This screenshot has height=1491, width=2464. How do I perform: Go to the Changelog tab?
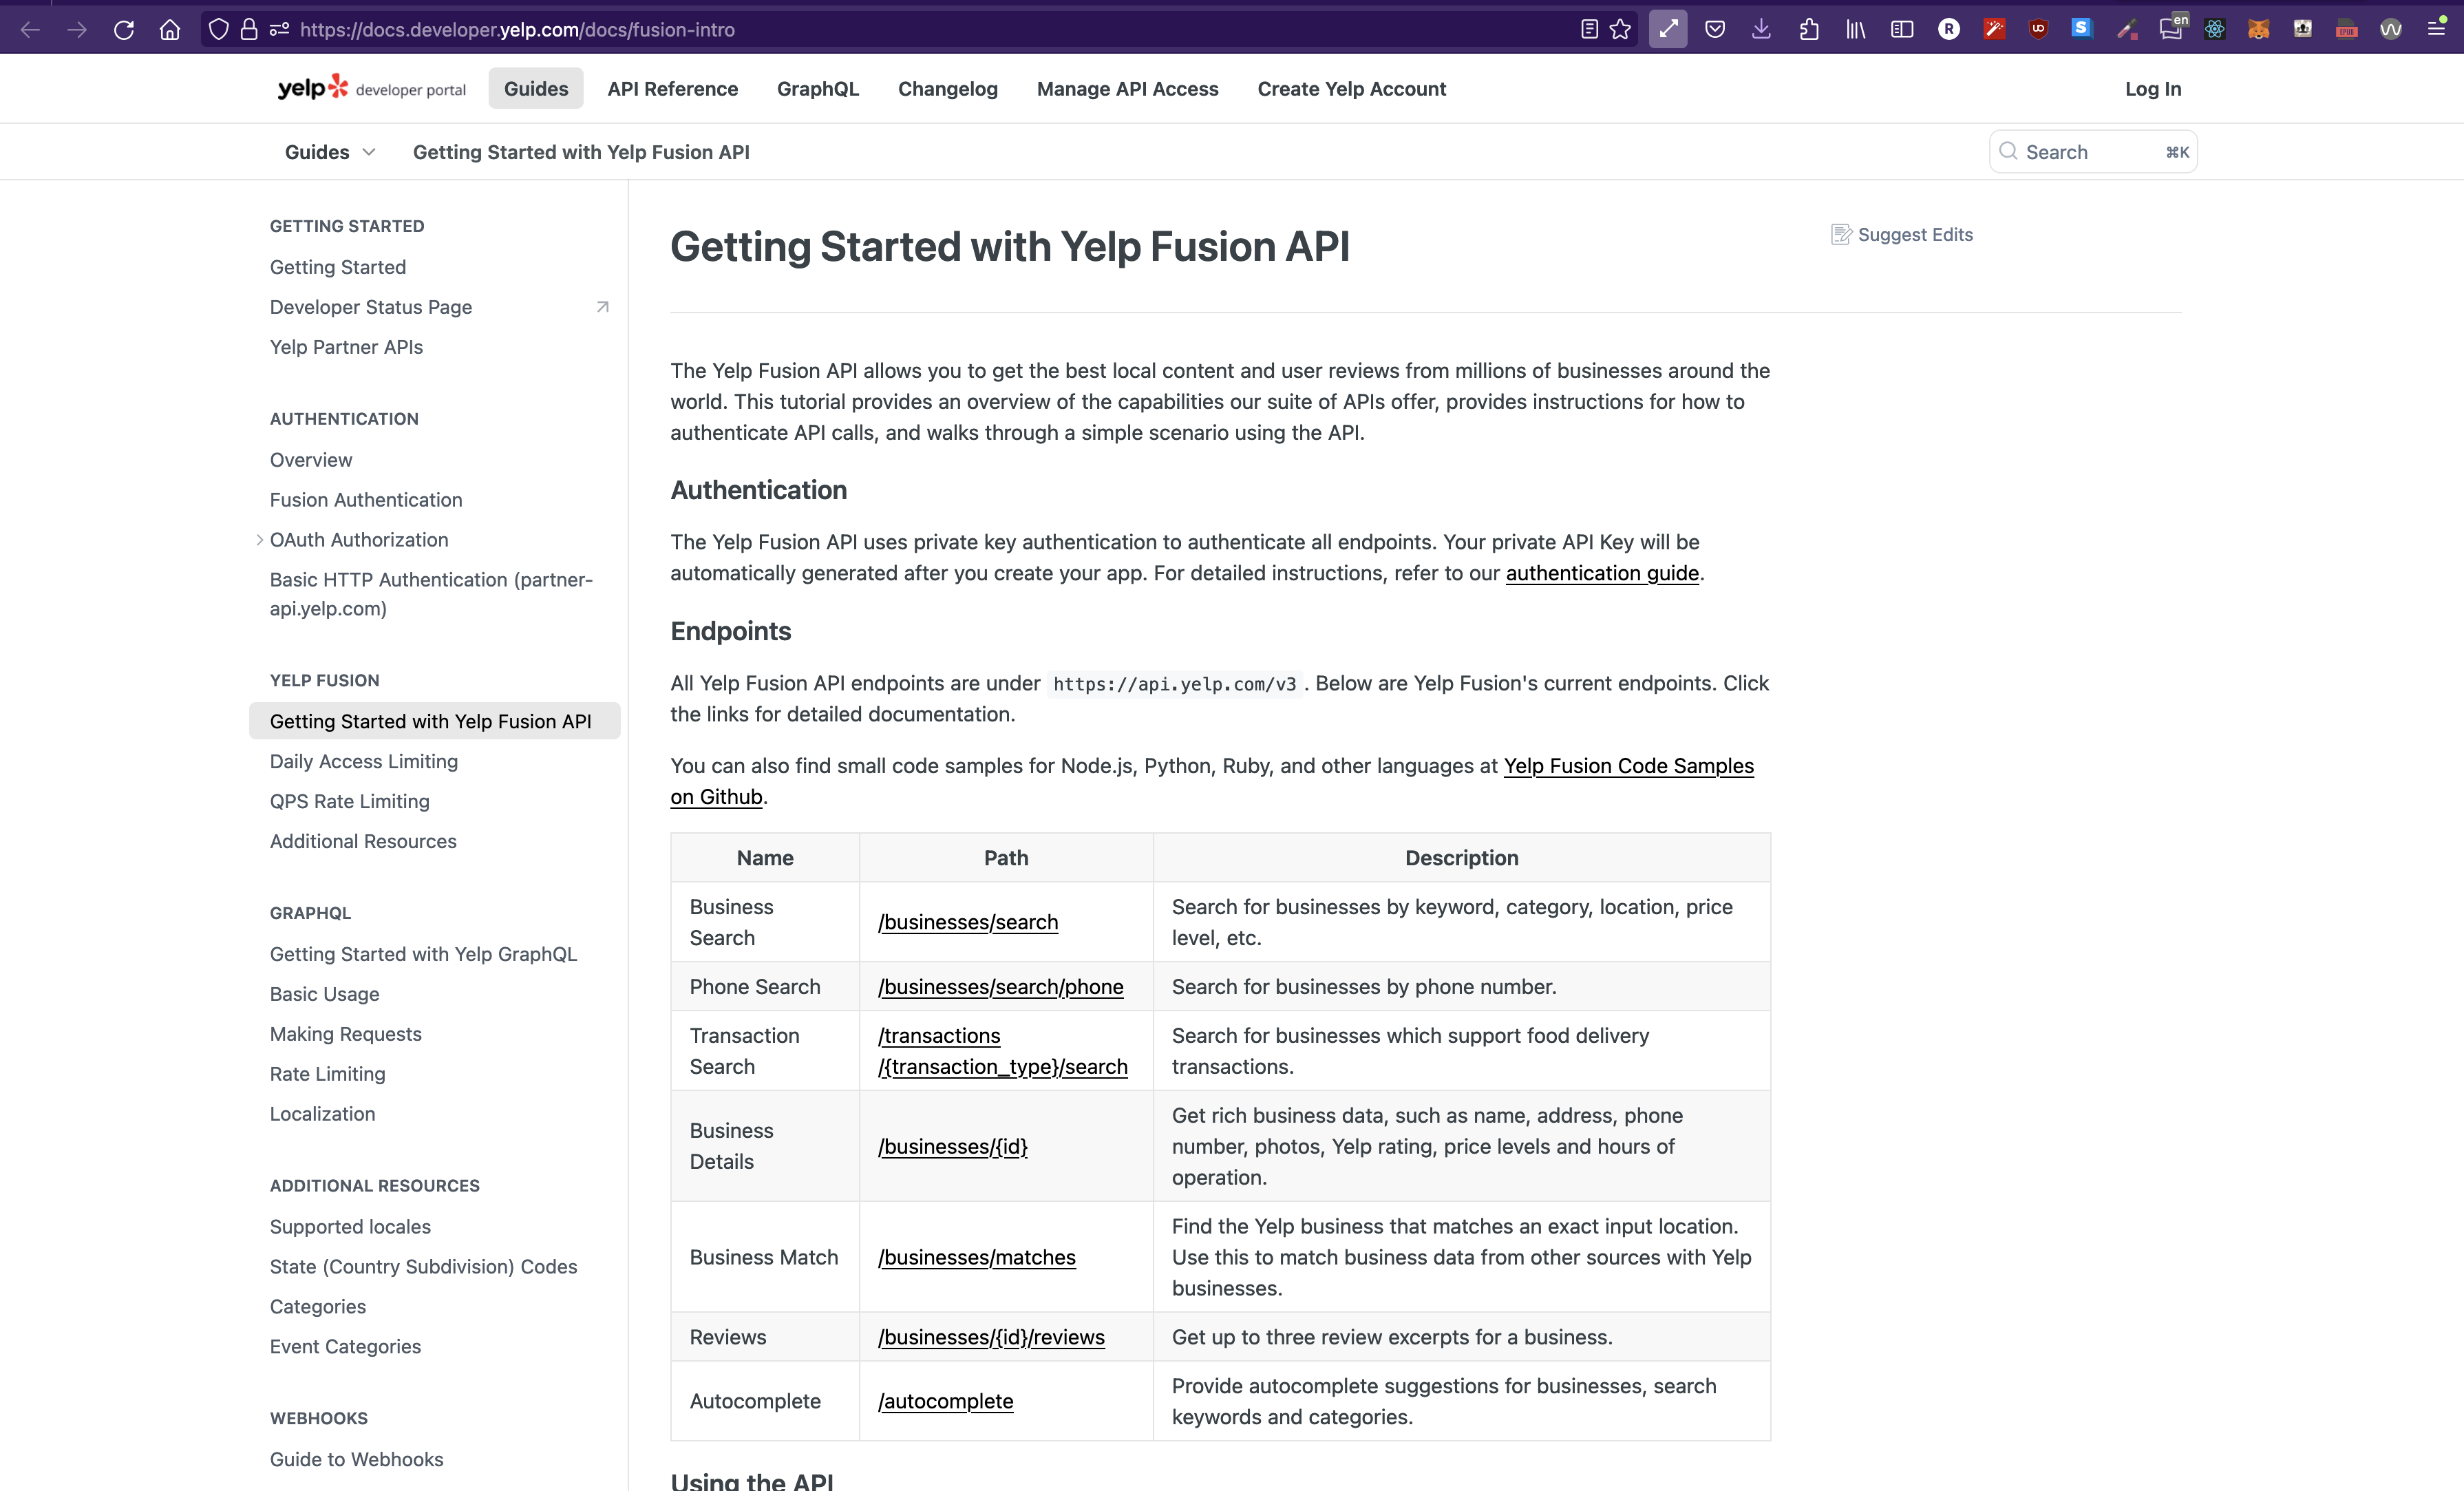click(948, 88)
